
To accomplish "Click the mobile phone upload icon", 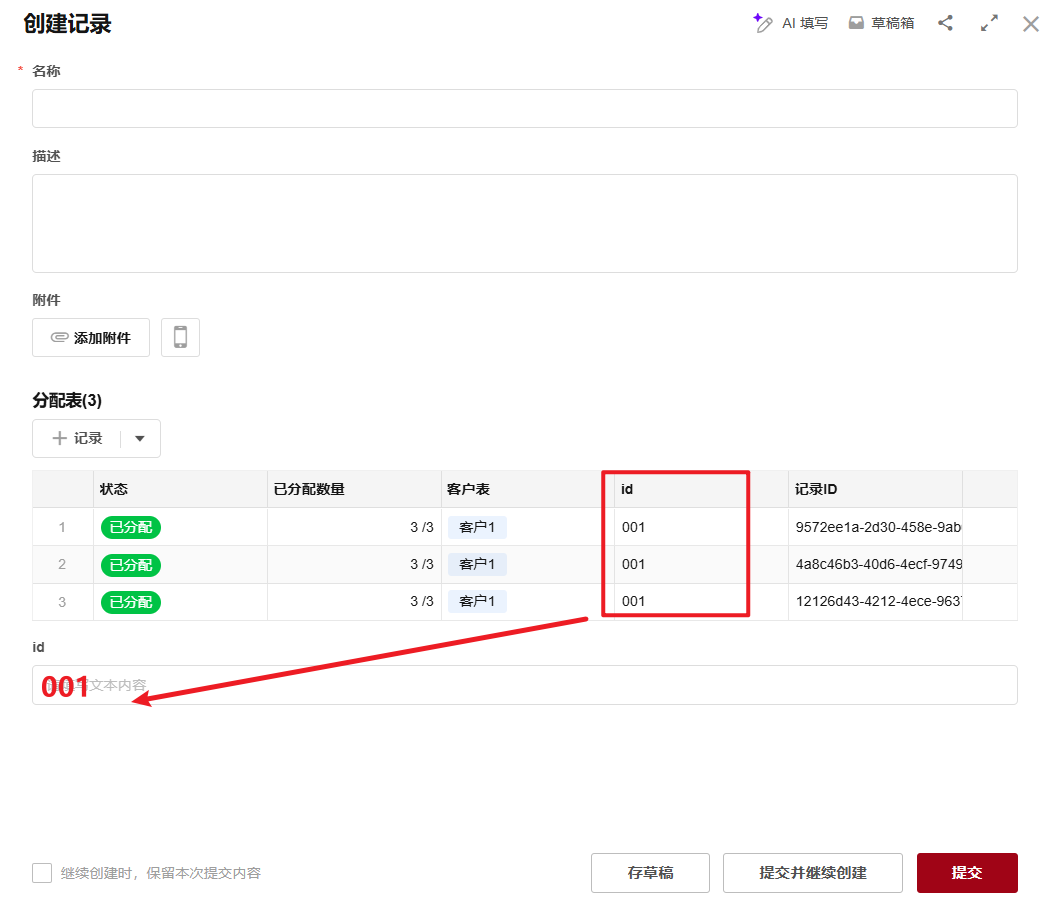I will pos(180,337).
